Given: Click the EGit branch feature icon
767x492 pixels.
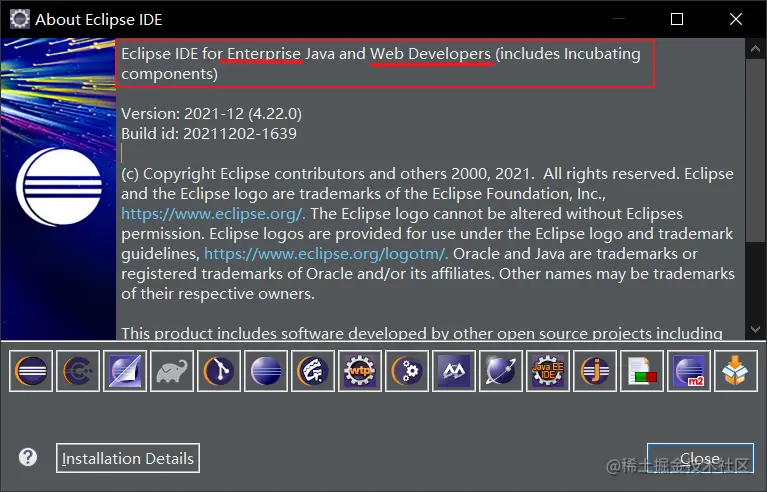Looking at the screenshot, I should [219, 371].
